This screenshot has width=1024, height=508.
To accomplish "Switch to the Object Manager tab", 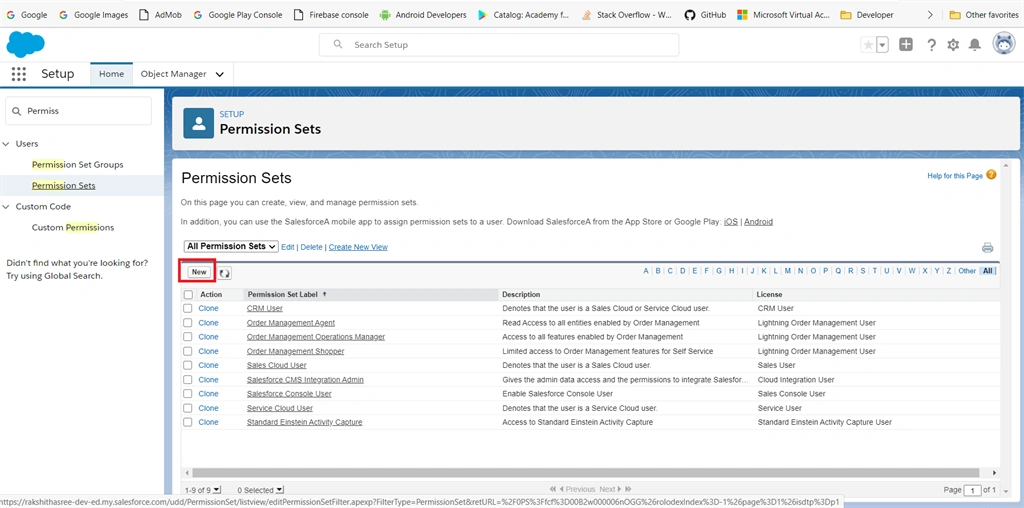I will pyautogui.click(x=174, y=74).
